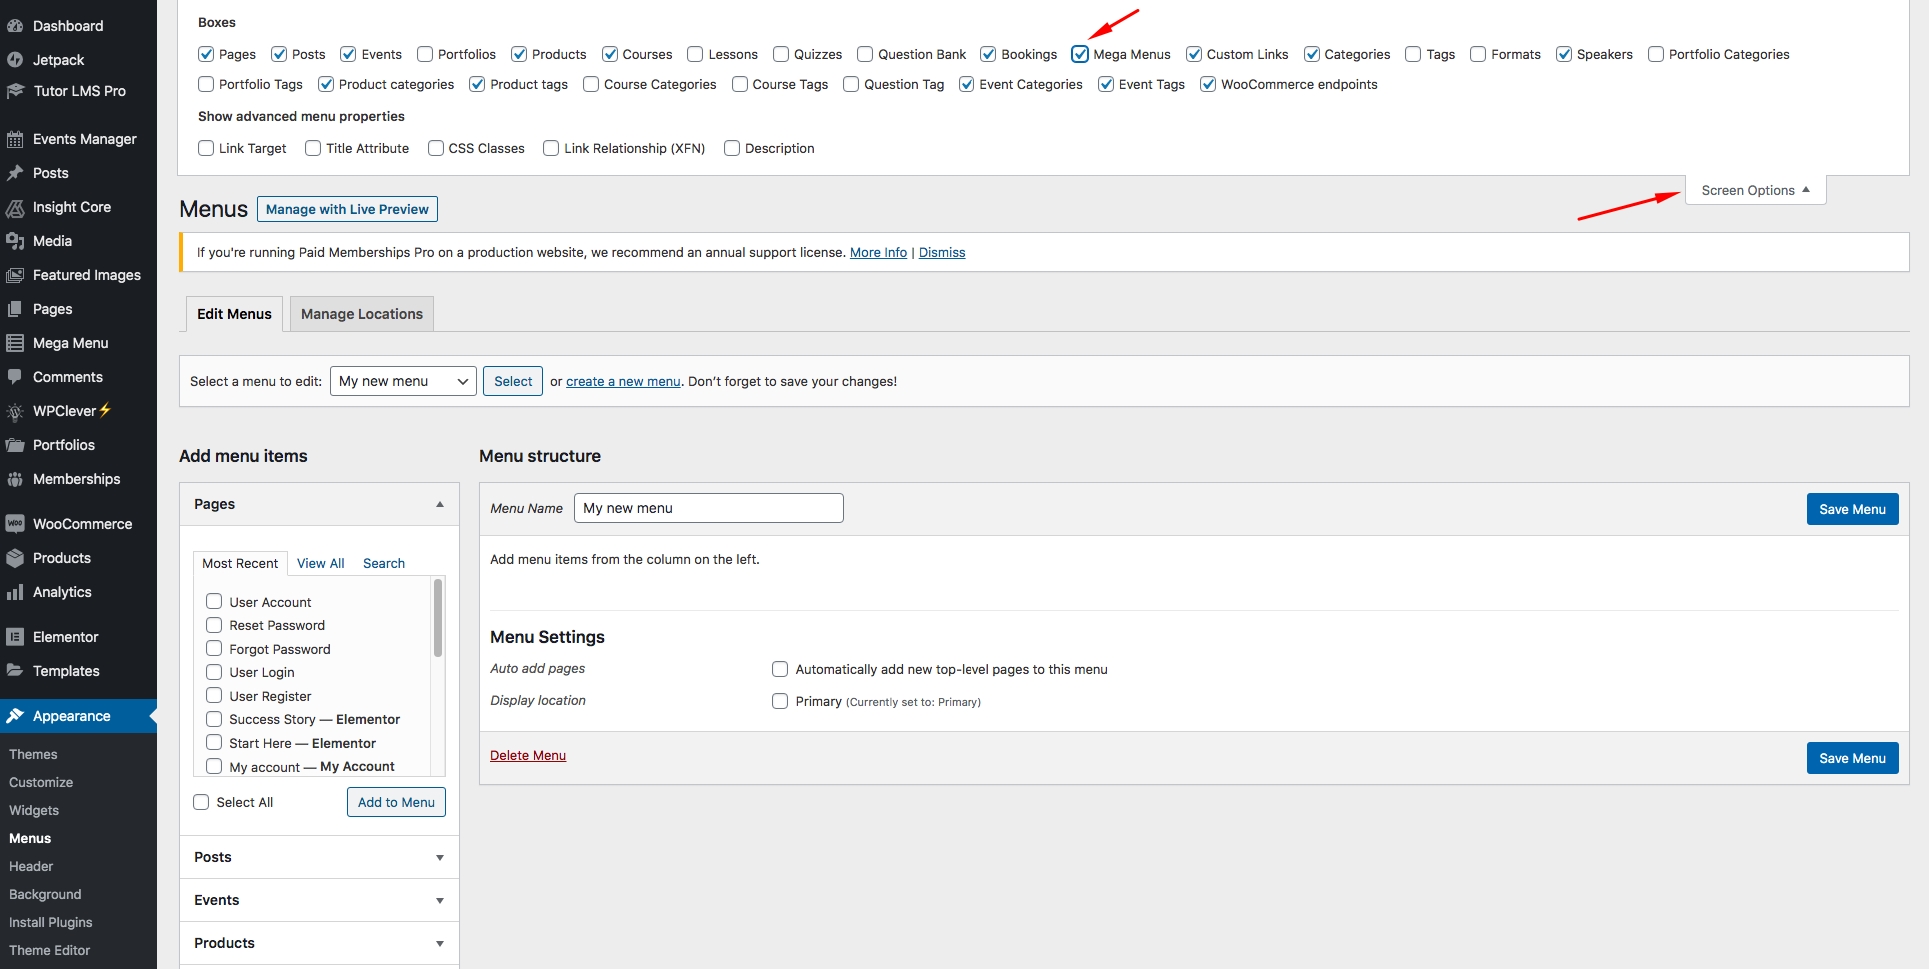Enable the CSS Classes advanced property
The width and height of the screenshot is (1929, 969).
(436, 148)
